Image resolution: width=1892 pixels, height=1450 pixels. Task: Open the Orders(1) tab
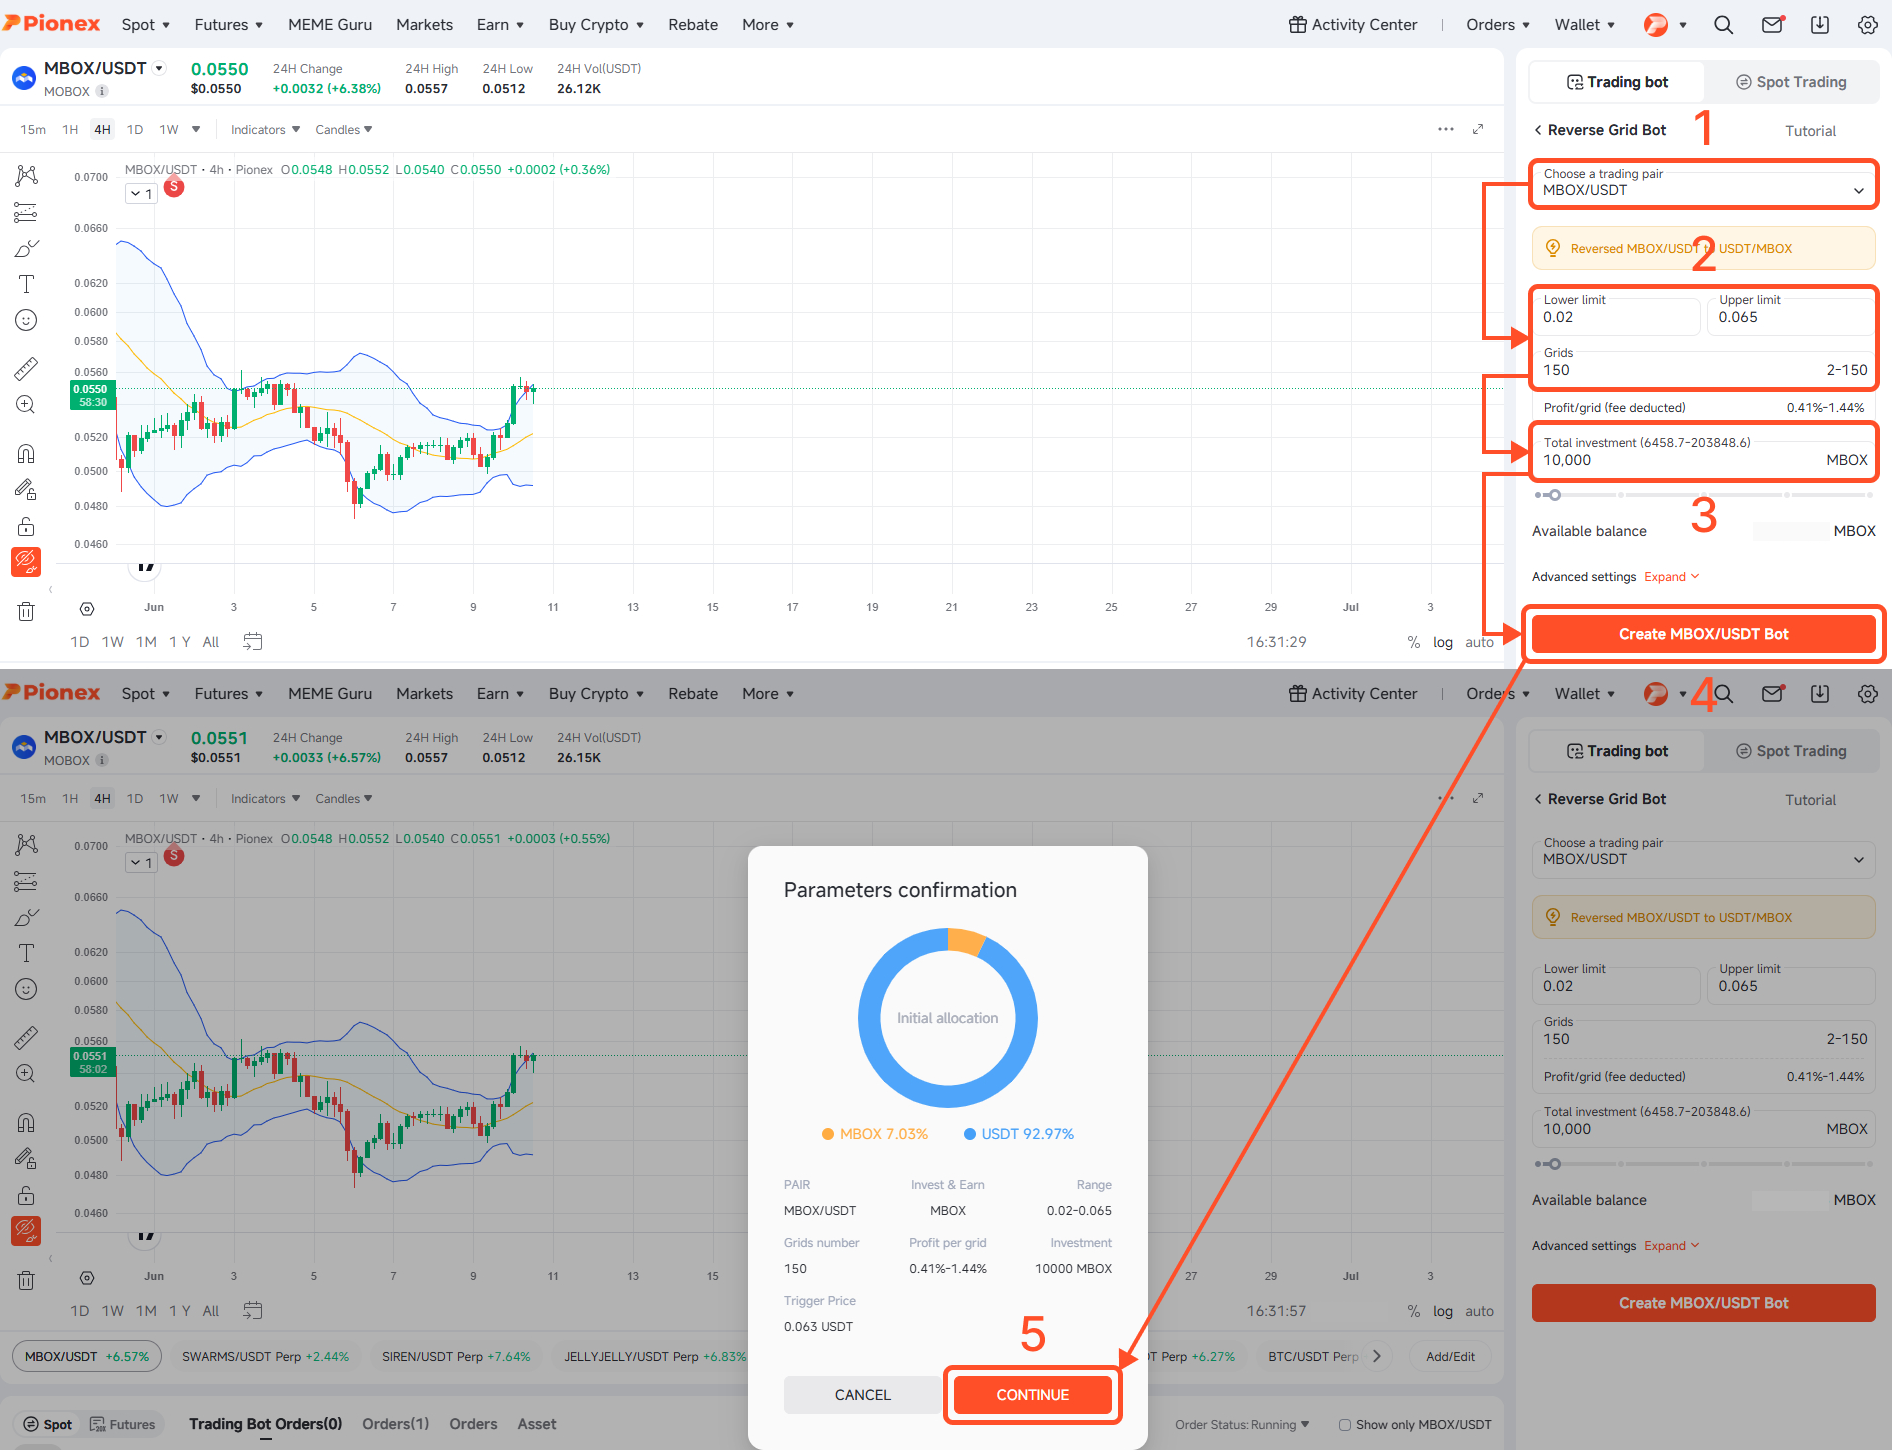[x=395, y=1424]
